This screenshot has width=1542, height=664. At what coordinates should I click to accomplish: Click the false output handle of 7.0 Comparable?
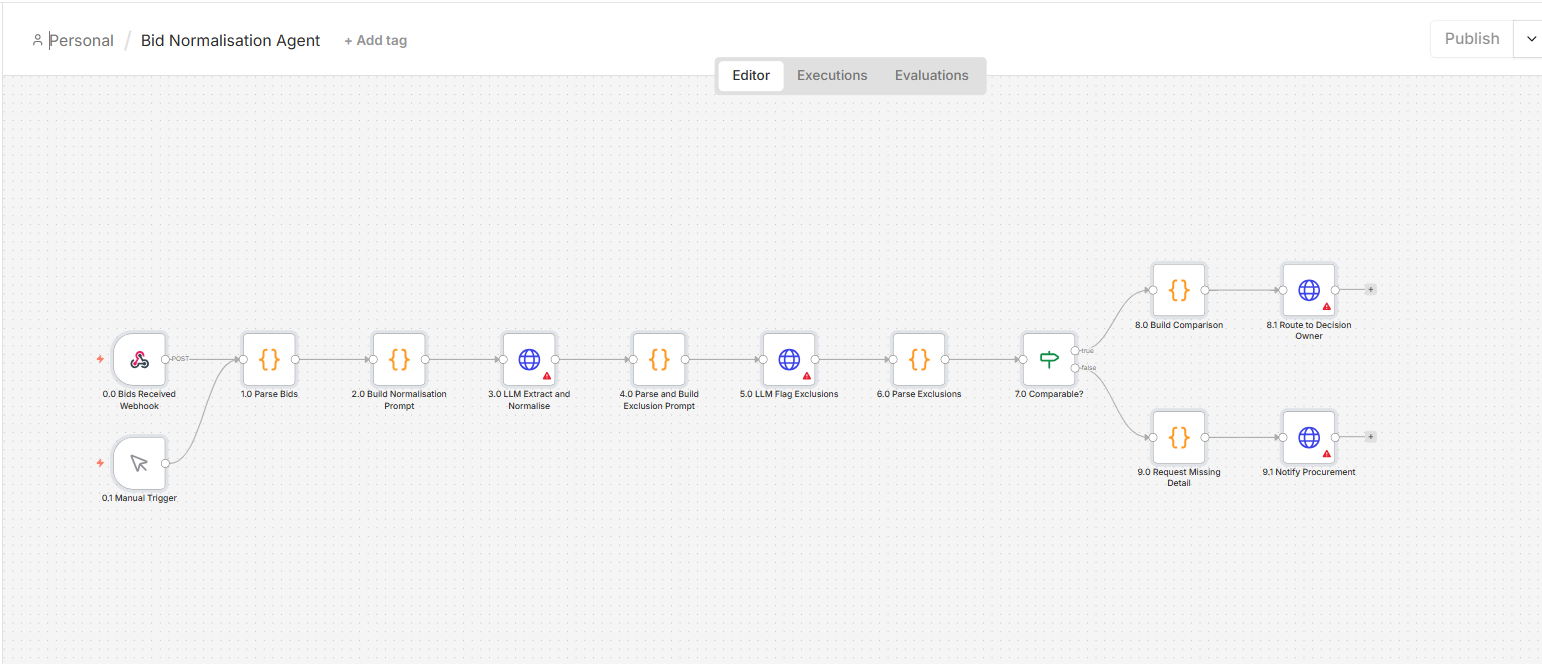coord(1075,368)
